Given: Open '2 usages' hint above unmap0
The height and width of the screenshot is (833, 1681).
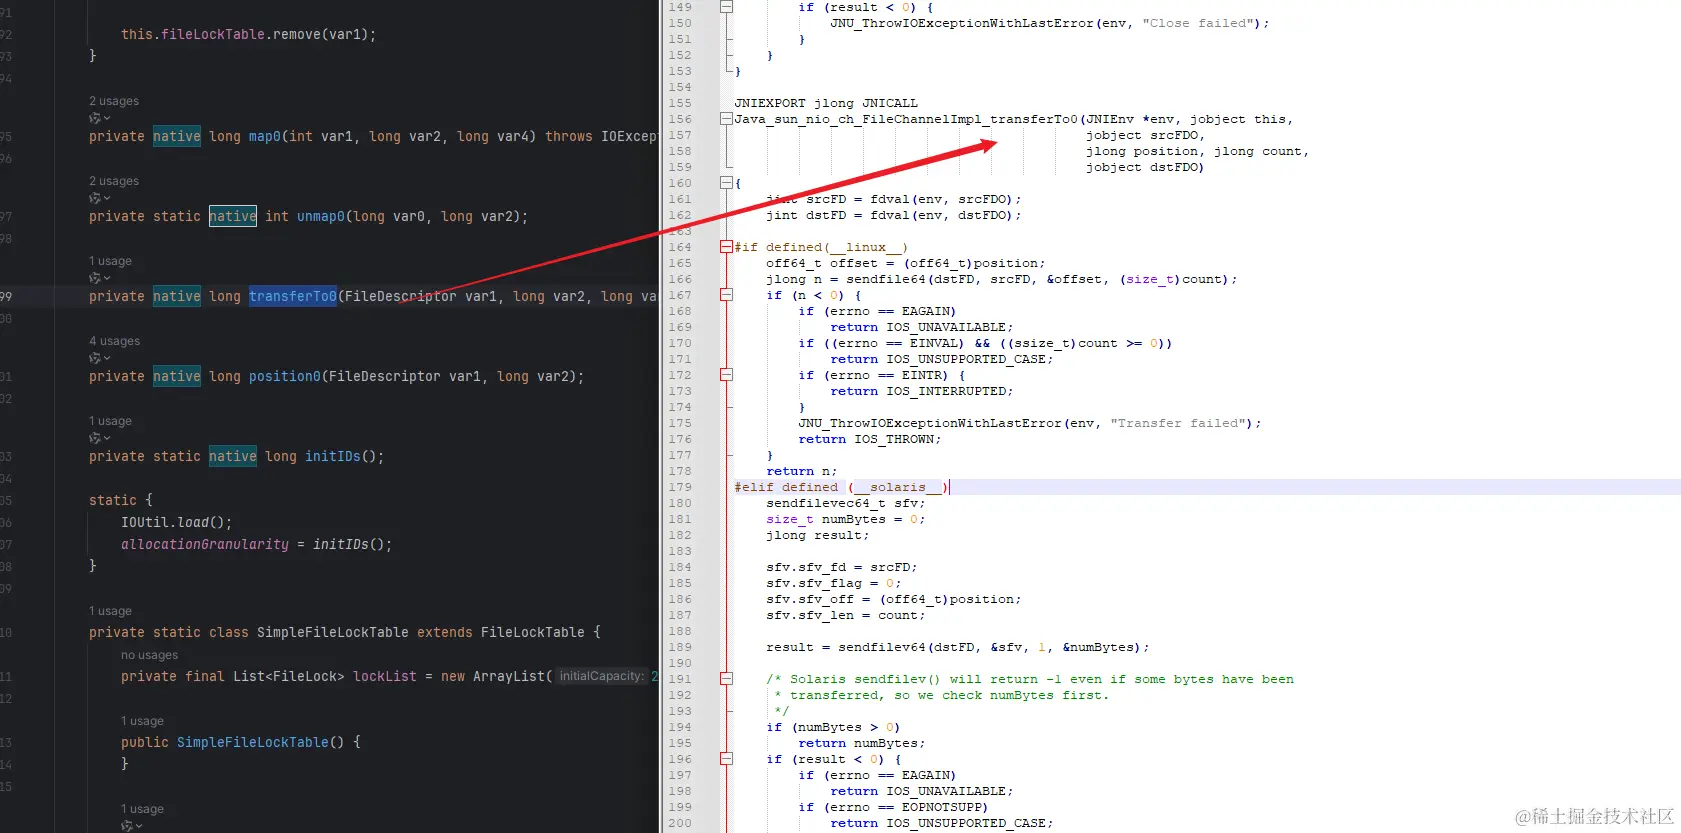Looking at the screenshot, I should coord(114,181).
